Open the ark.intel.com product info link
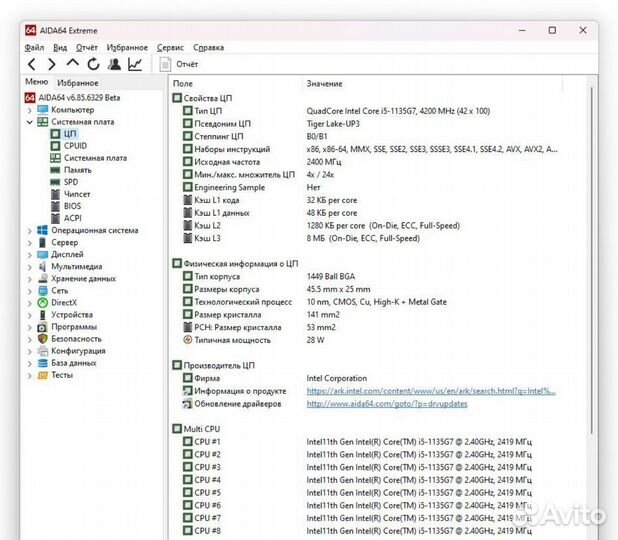618x540 pixels. point(430,391)
